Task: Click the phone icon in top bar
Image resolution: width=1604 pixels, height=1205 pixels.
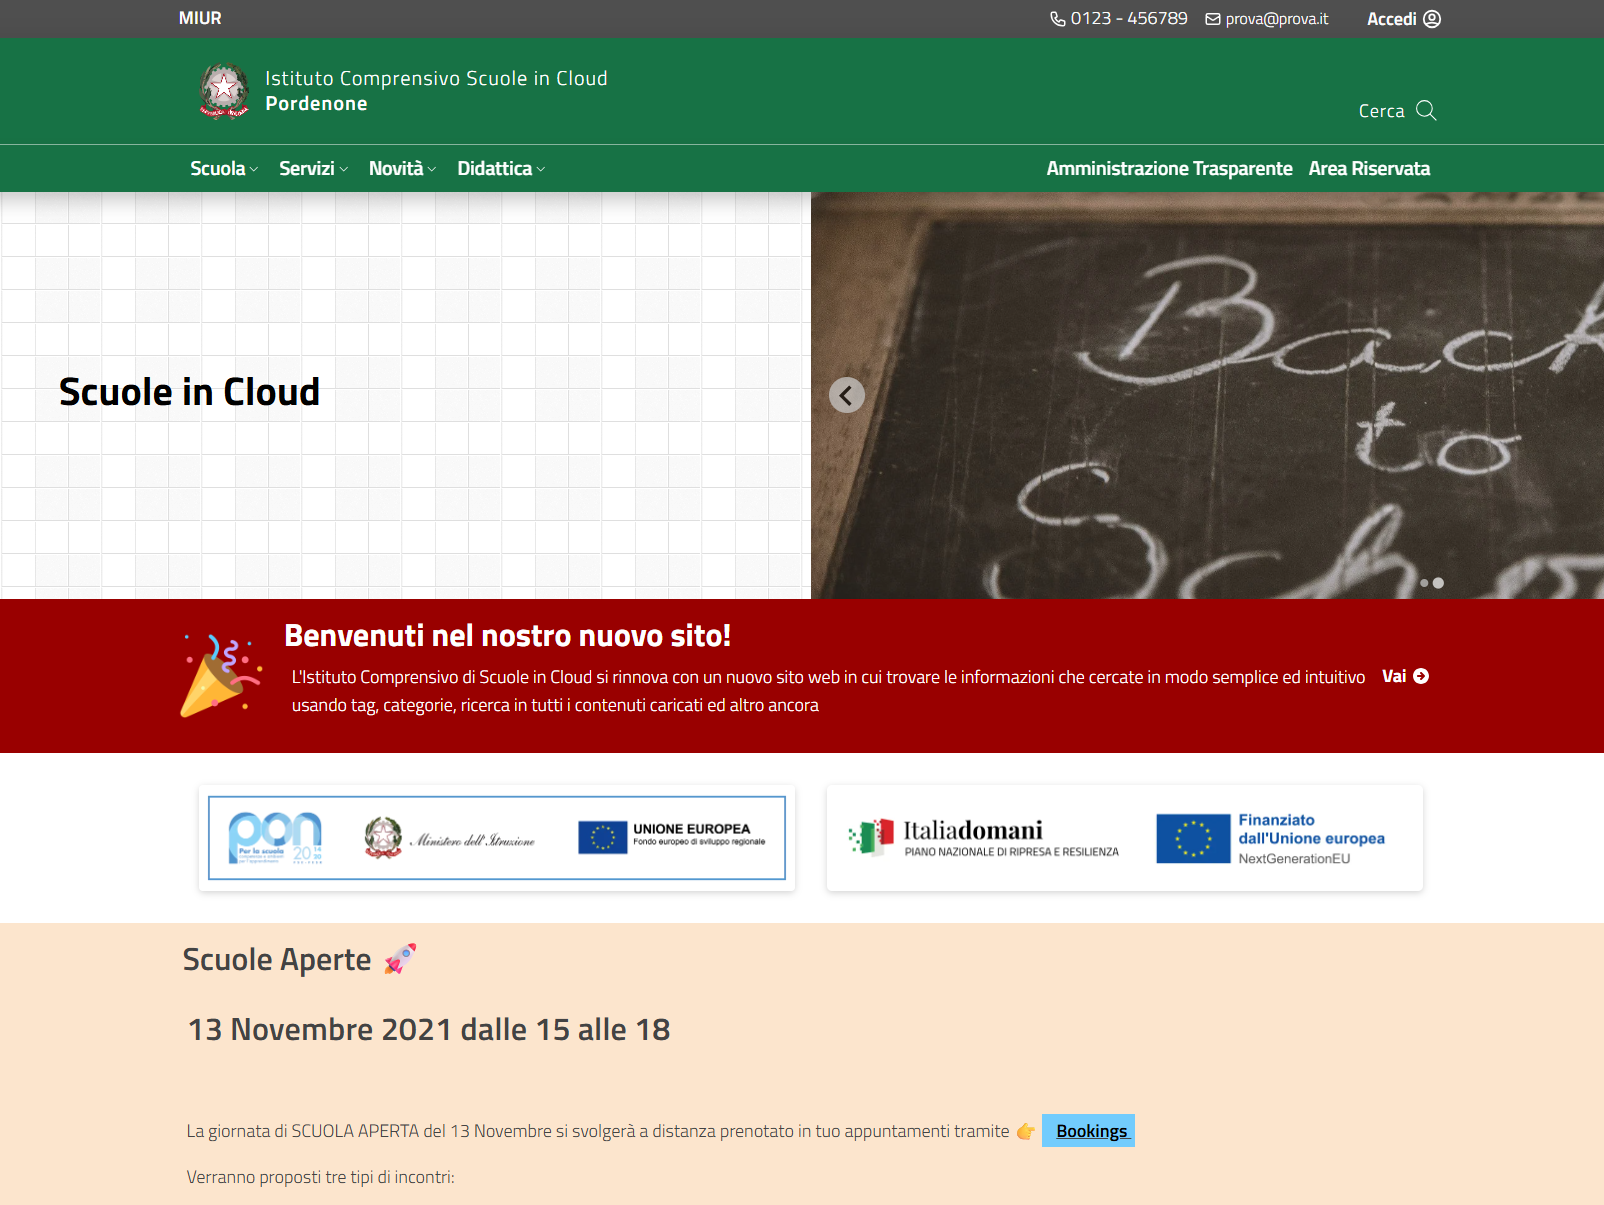Action: pyautogui.click(x=1057, y=19)
